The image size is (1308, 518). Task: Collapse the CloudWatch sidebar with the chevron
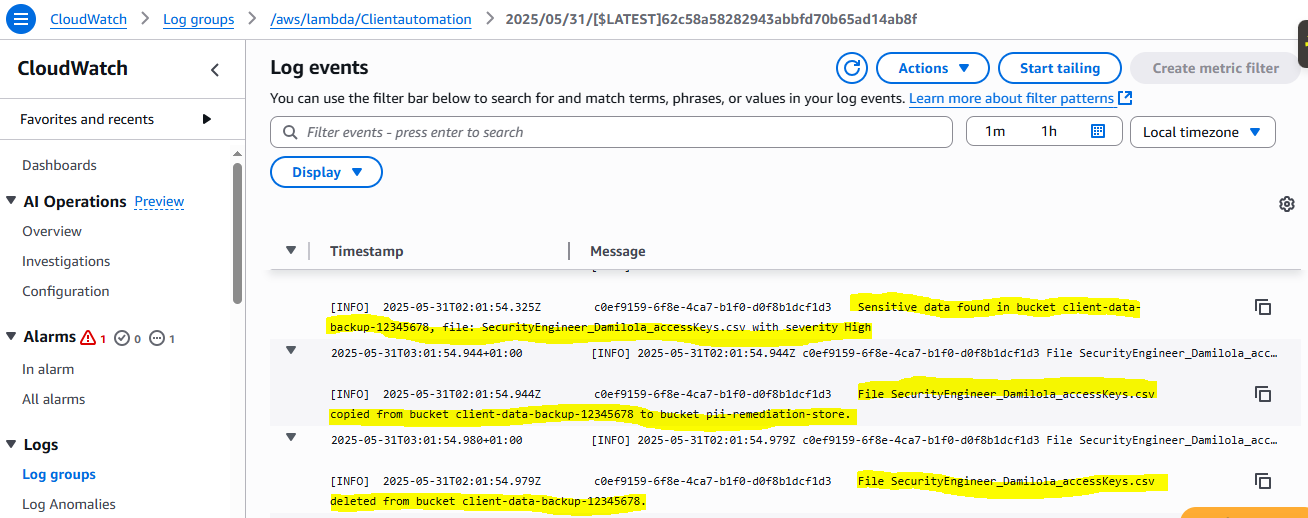(x=215, y=69)
